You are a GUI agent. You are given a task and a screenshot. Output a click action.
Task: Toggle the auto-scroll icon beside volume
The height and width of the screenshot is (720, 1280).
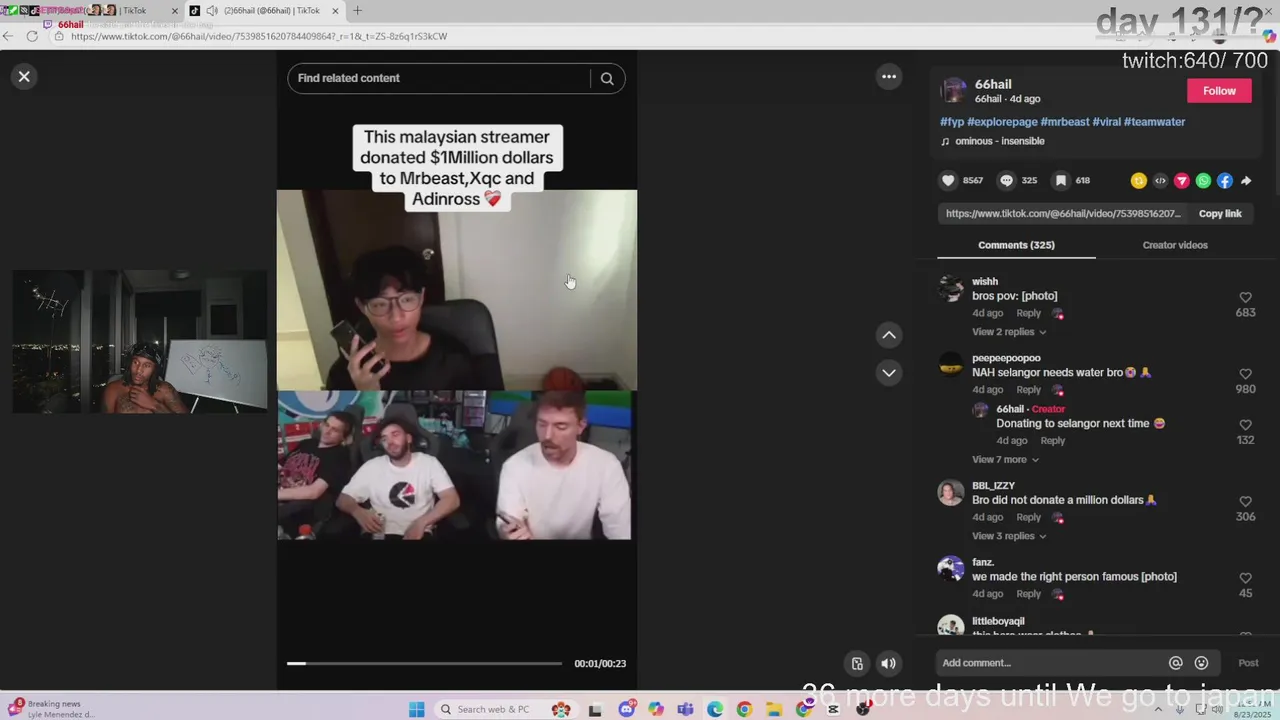(857, 663)
